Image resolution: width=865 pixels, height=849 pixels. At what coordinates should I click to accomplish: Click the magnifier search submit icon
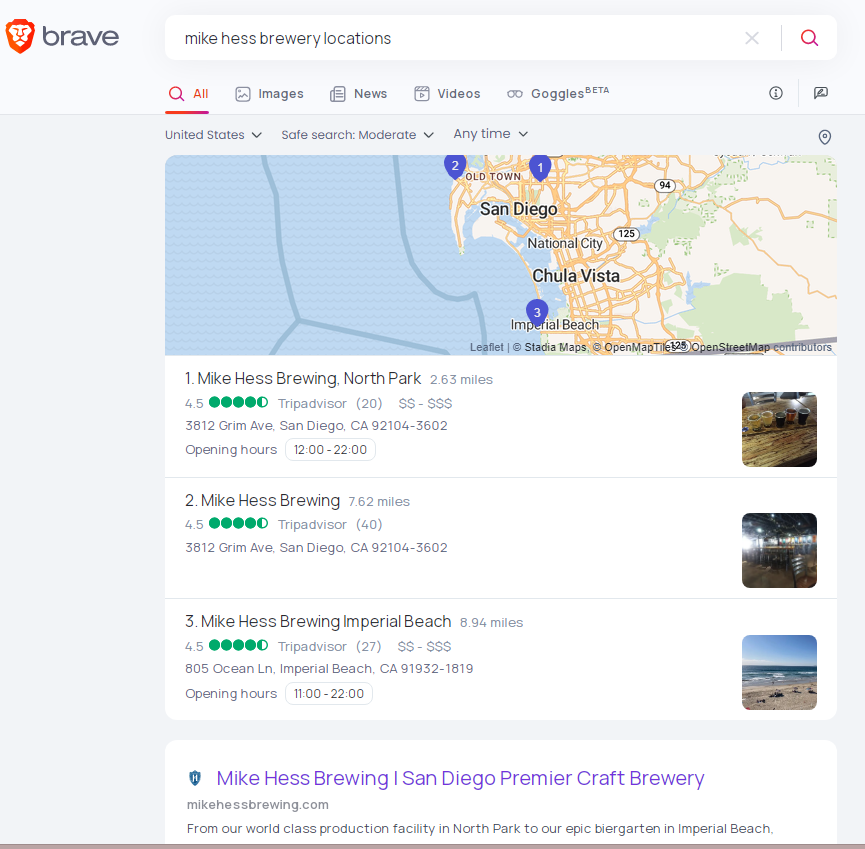coord(809,38)
